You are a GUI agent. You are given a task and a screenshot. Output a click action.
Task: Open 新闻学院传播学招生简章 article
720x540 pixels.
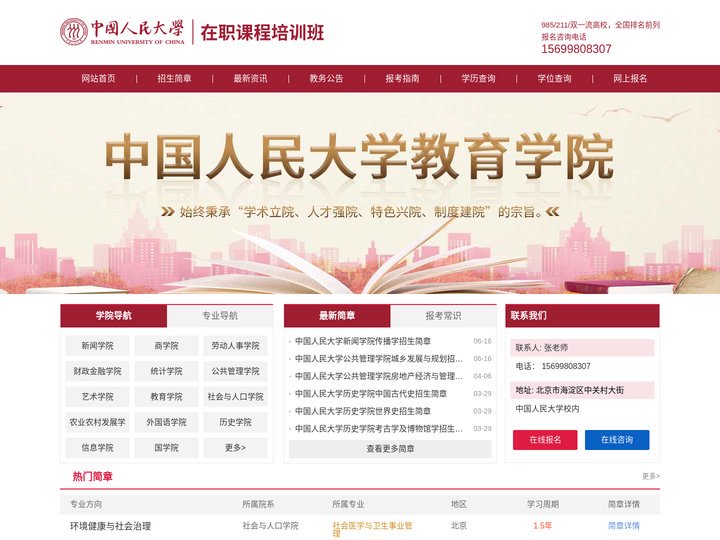363,341
